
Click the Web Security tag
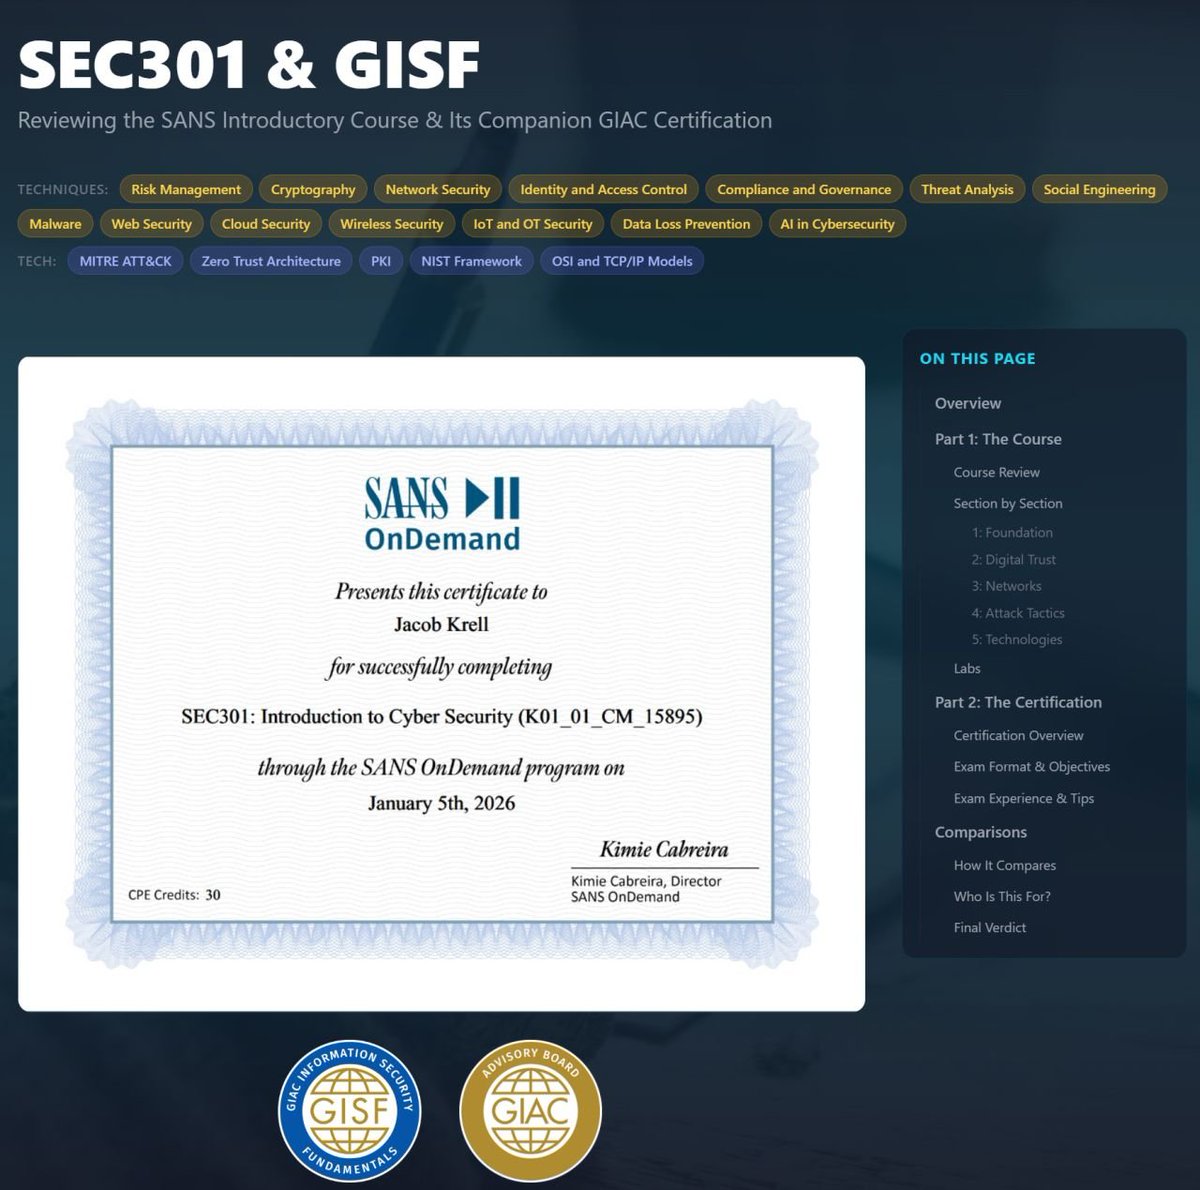[x=151, y=224]
